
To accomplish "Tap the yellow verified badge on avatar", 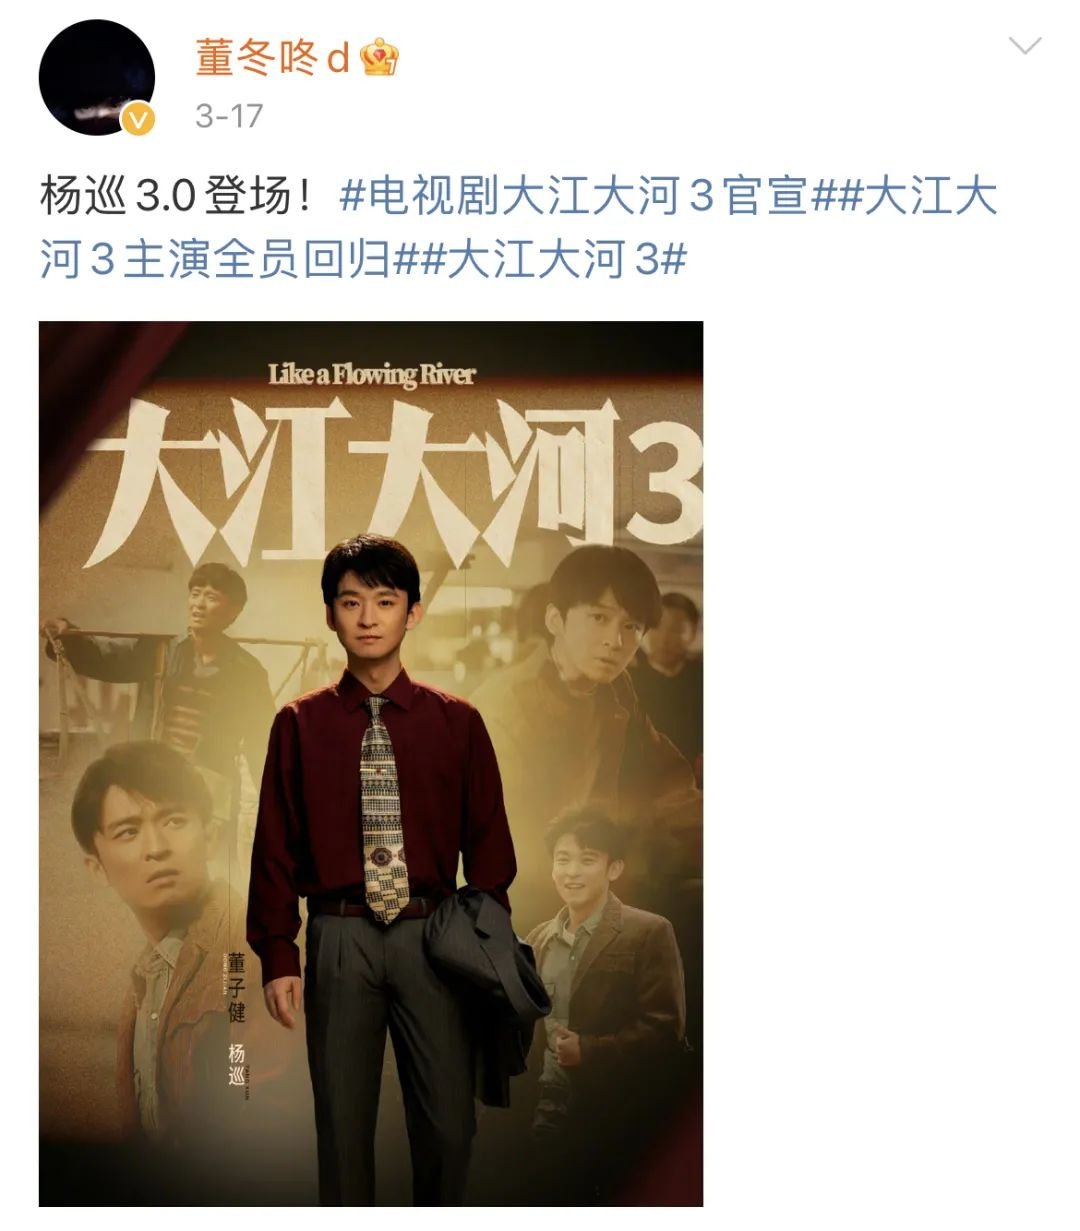I will point(139,120).
